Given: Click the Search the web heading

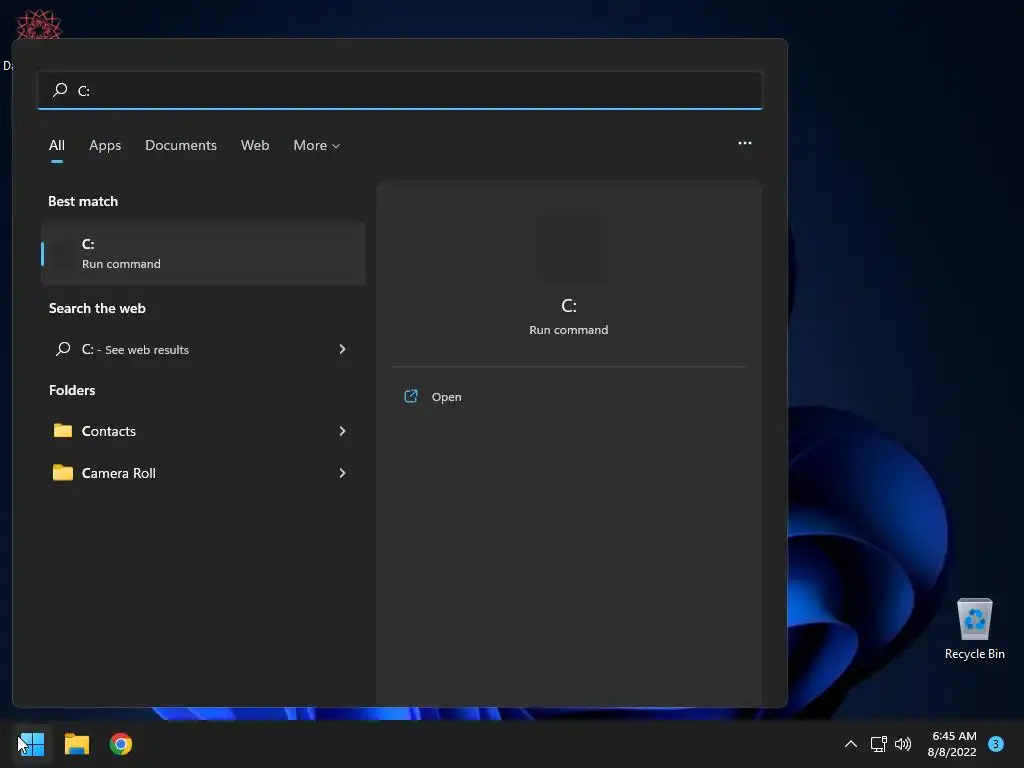Looking at the screenshot, I should click(x=97, y=308).
